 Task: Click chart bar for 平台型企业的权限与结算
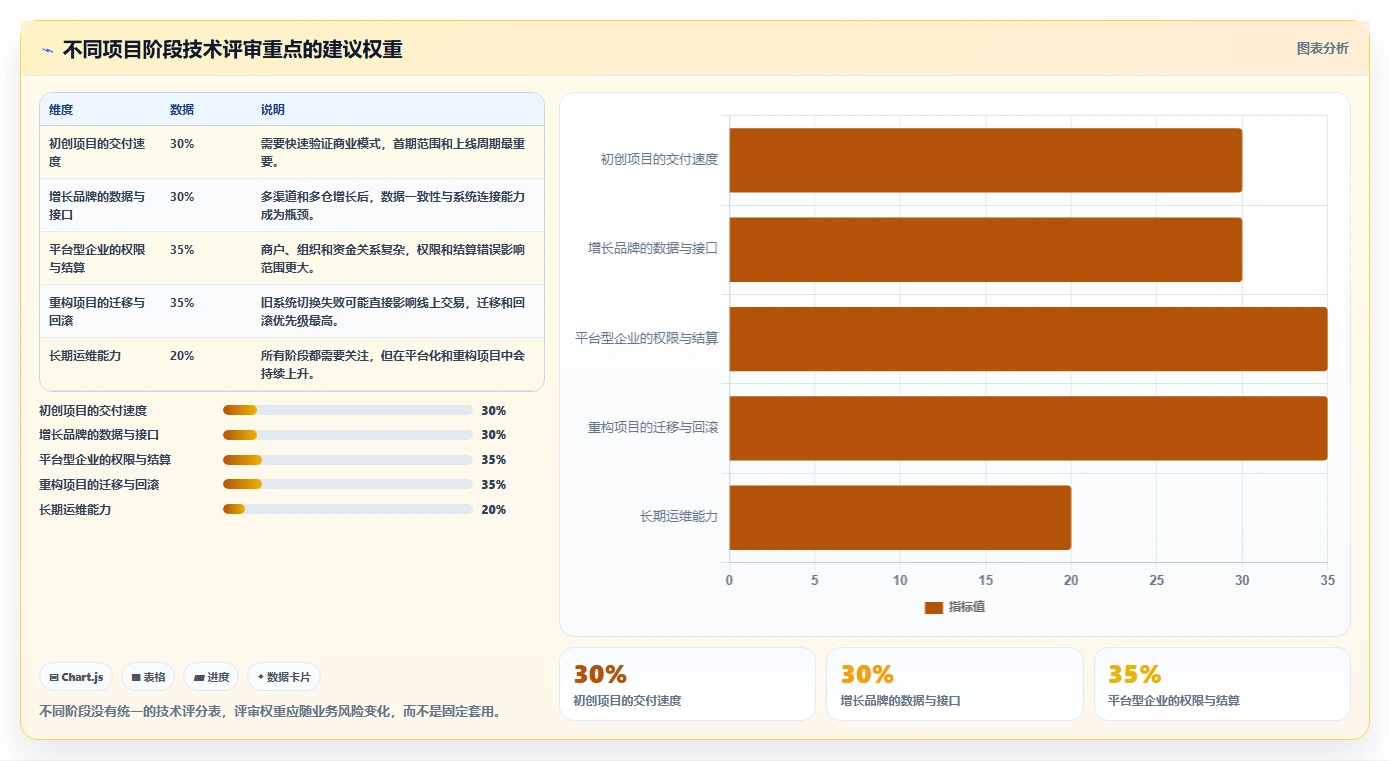pyautogui.click(x=1028, y=339)
